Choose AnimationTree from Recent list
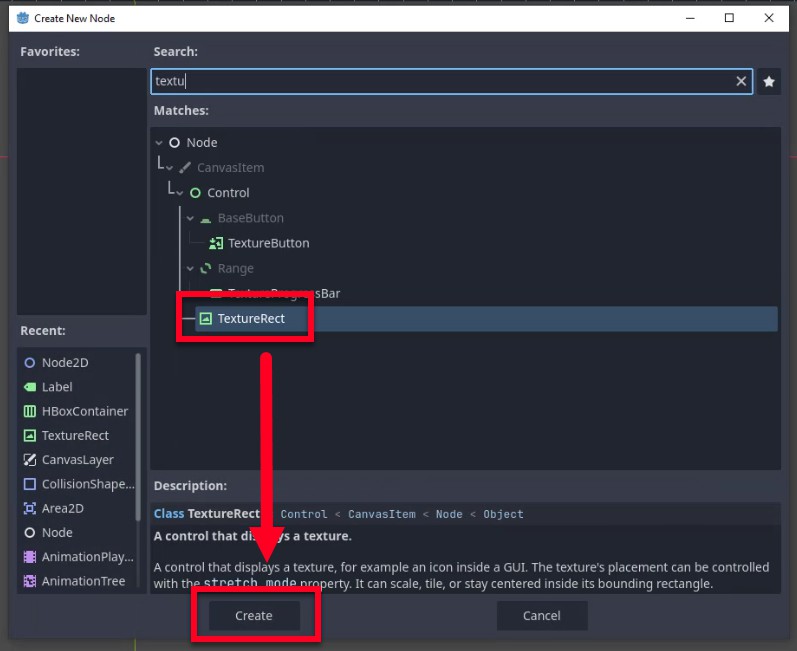 coord(83,581)
